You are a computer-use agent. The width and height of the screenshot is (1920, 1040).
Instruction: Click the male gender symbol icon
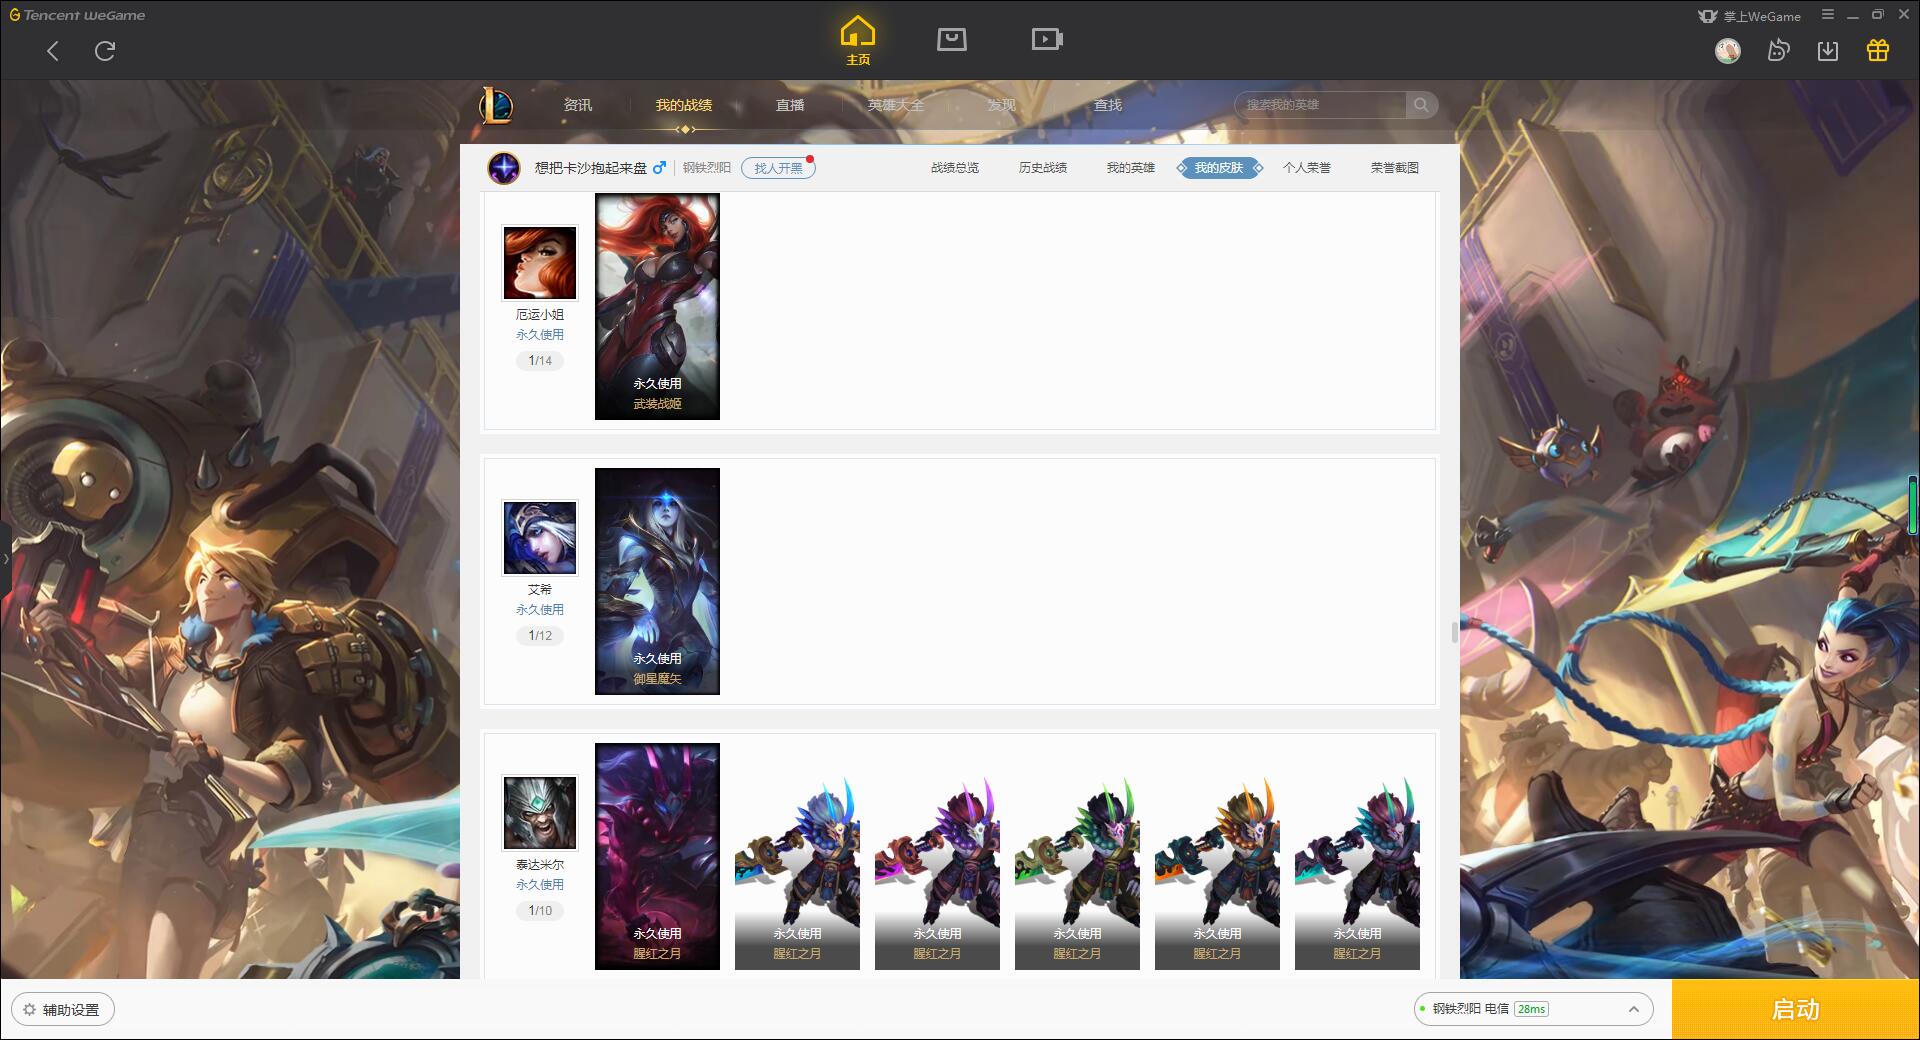[659, 168]
